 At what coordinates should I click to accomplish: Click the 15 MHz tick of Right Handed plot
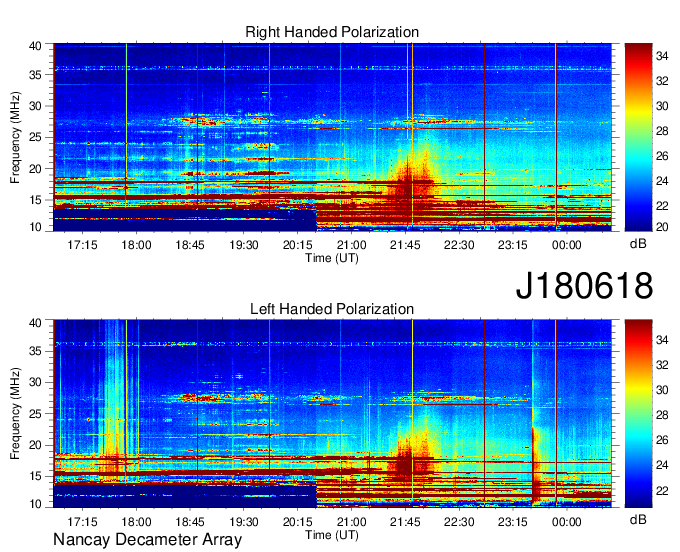tap(35, 200)
